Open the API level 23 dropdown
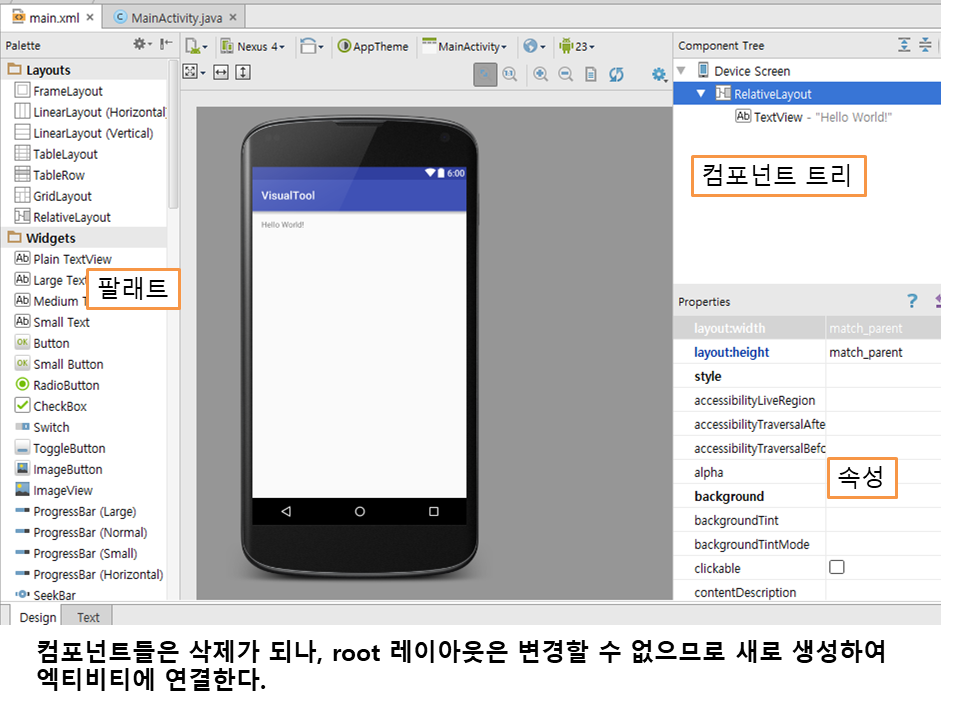 point(577,46)
